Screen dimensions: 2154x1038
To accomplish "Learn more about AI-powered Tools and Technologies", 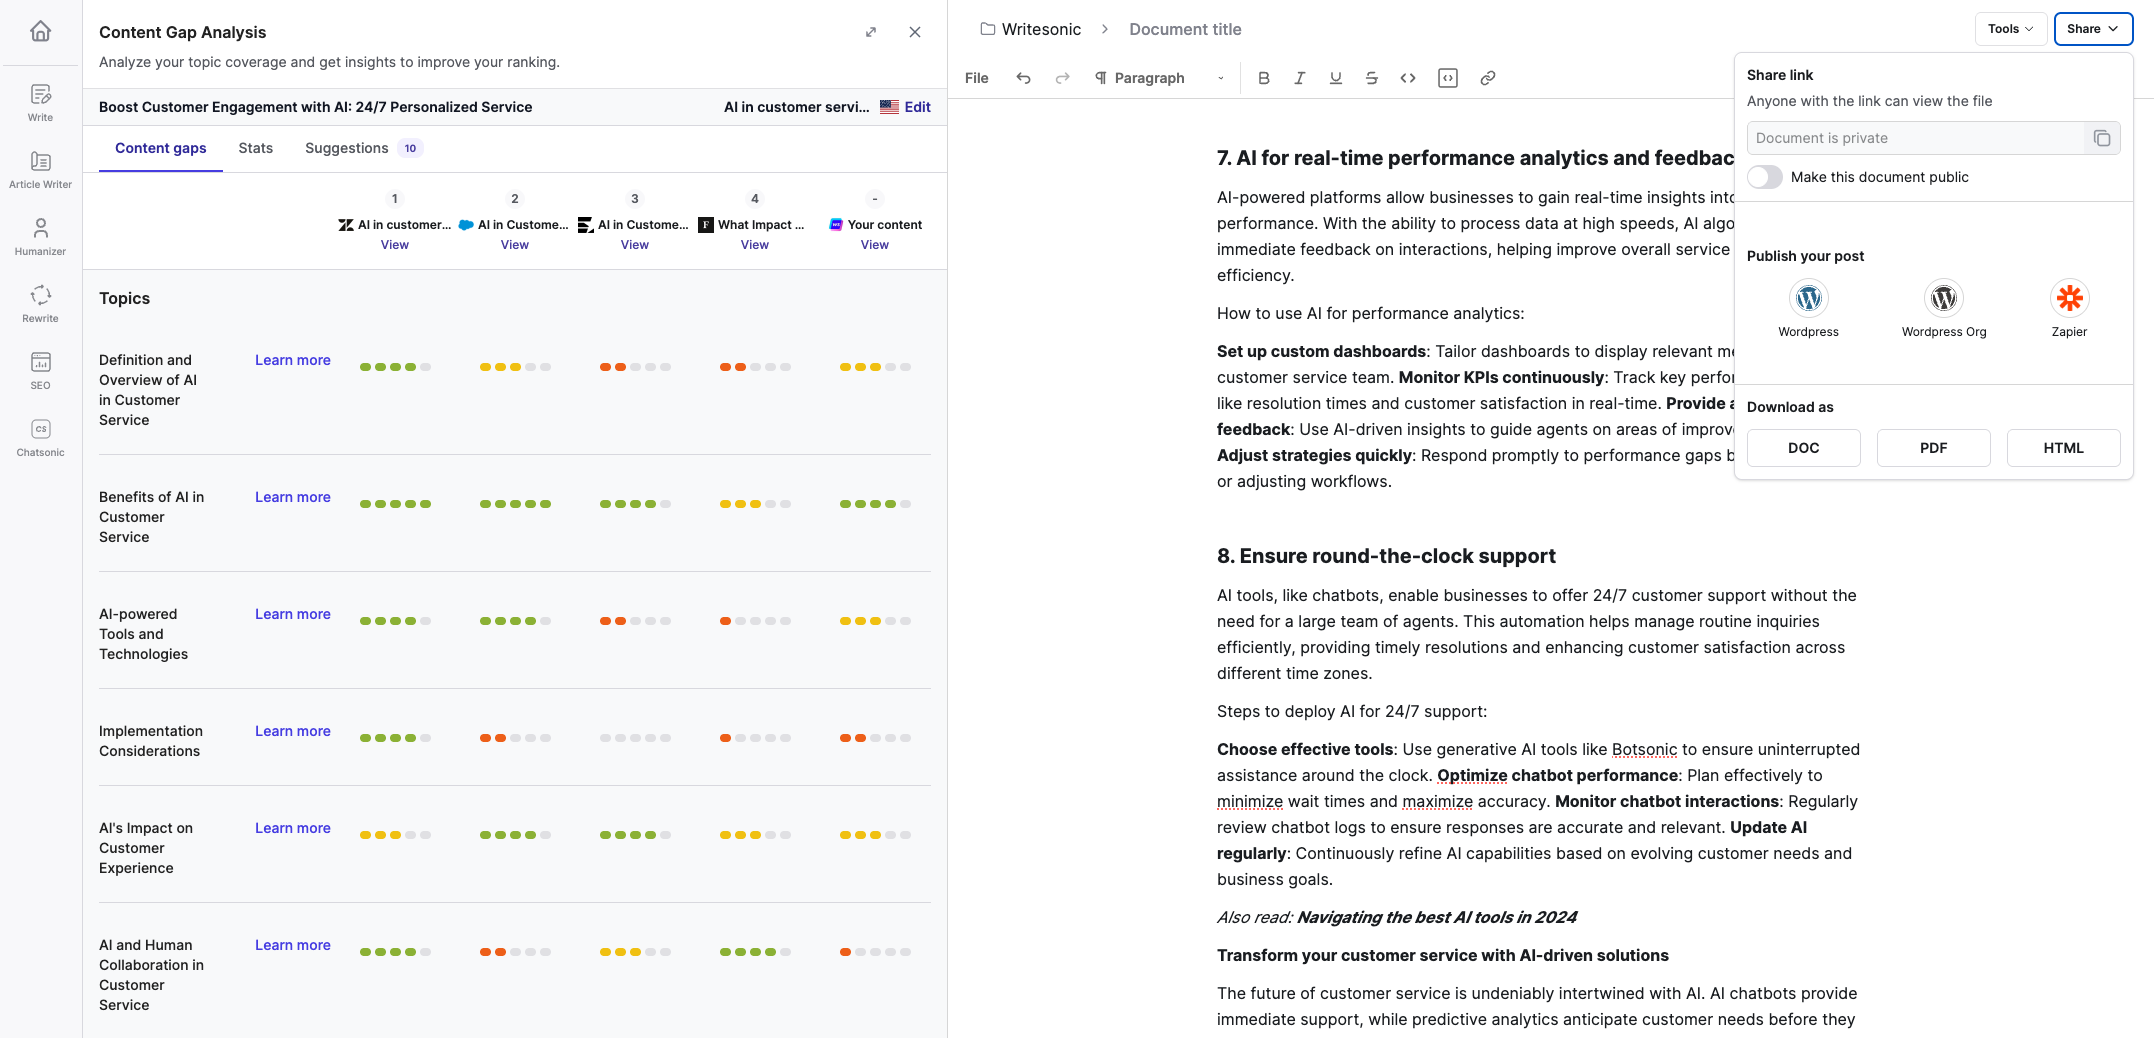I will click(292, 614).
